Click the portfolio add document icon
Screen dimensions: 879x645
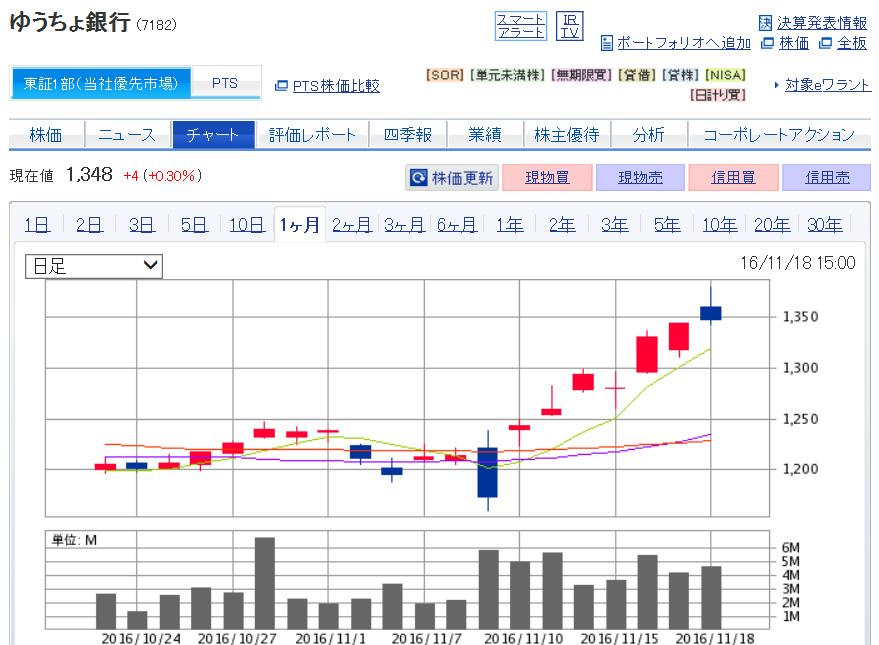point(607,43)
